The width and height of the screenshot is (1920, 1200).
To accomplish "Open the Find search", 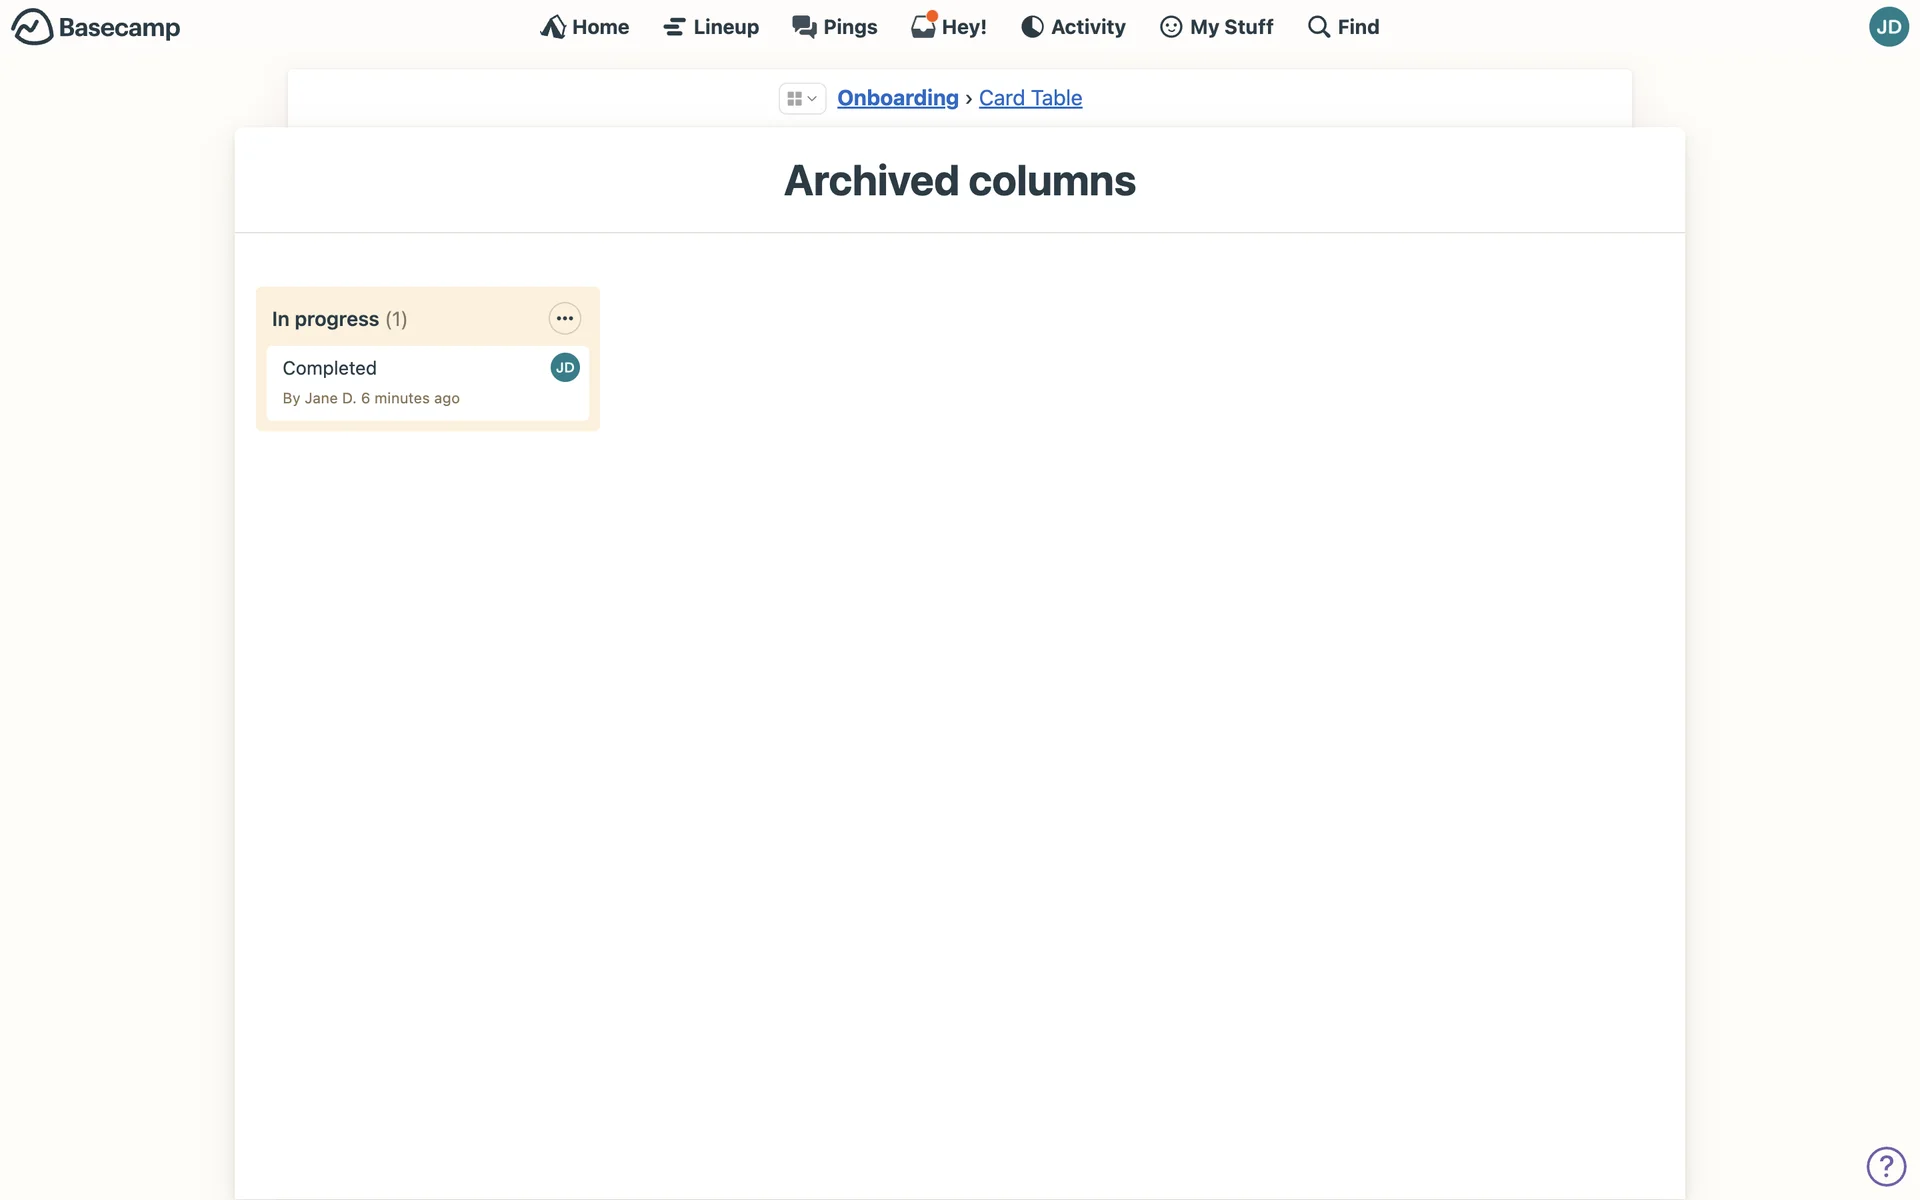I will click(1344, 27).
